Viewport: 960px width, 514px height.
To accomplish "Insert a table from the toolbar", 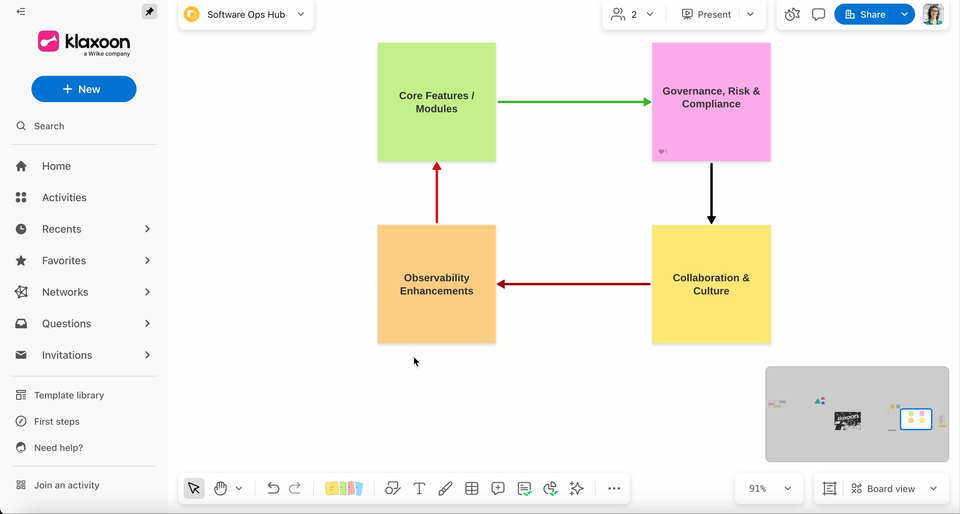I will pos(472,488).
